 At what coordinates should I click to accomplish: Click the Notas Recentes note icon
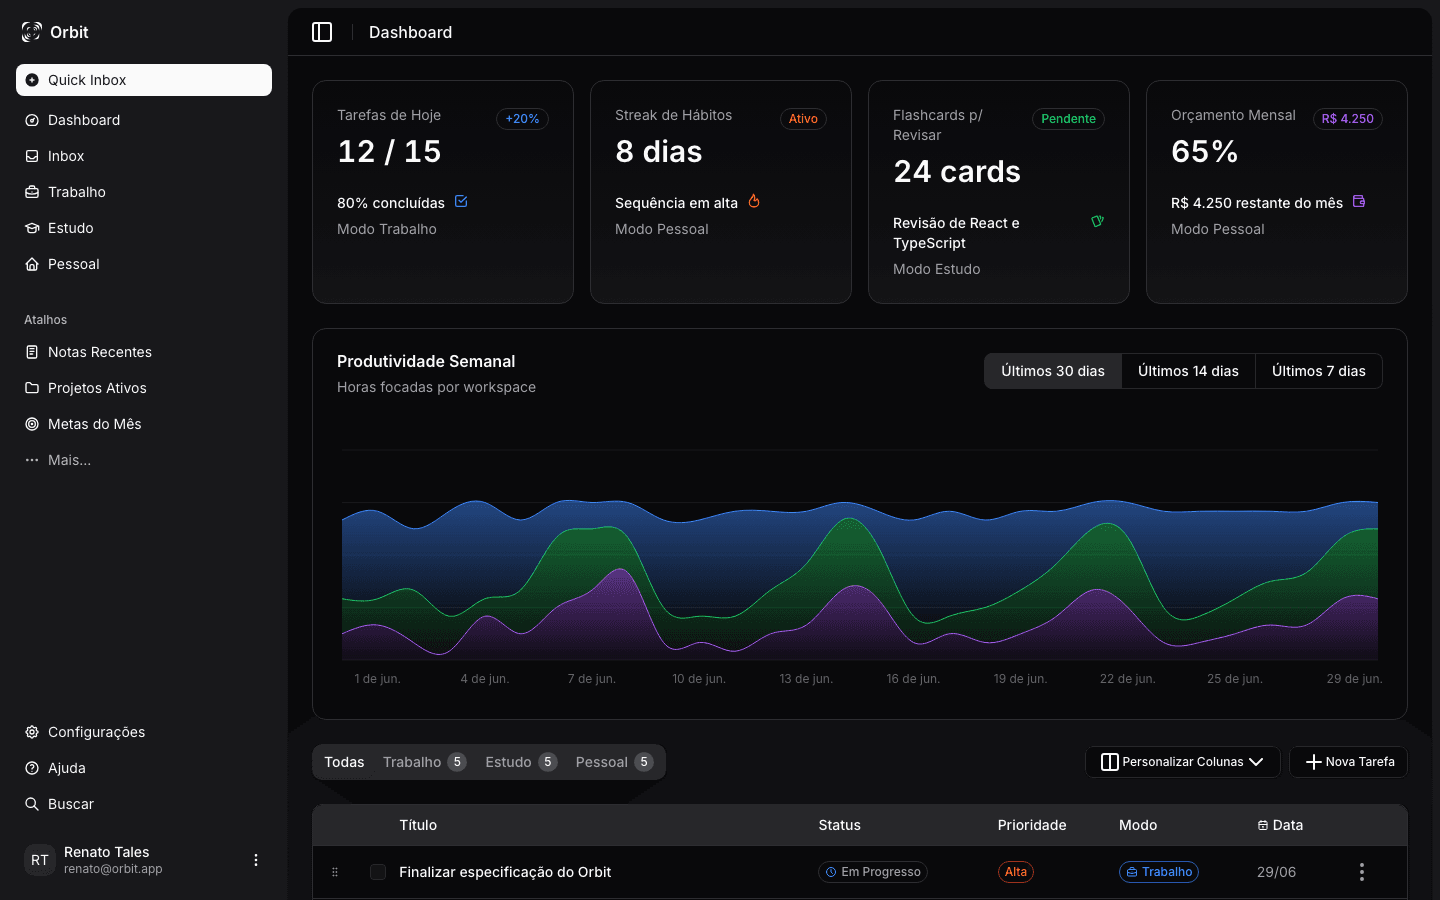tap(31, 352)
